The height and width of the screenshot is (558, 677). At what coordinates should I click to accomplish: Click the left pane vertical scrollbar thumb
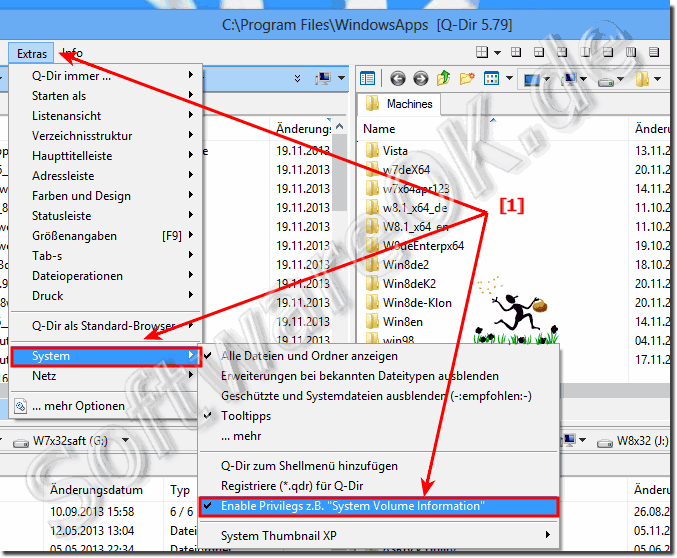click(x=340, y=173)
